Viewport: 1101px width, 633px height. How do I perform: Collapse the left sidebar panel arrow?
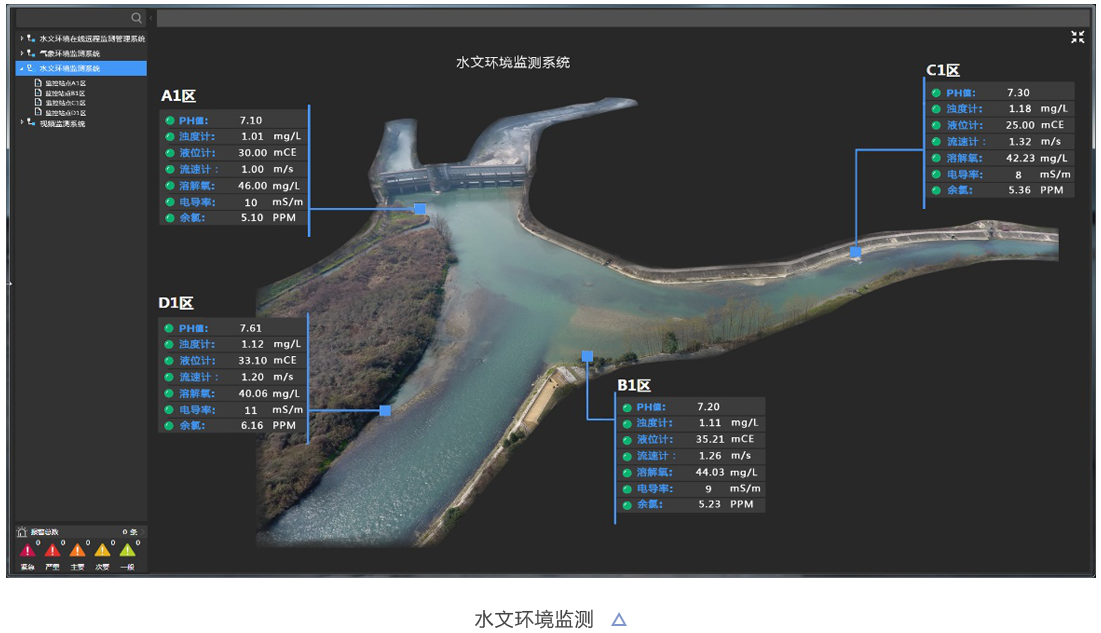[151, 18]
